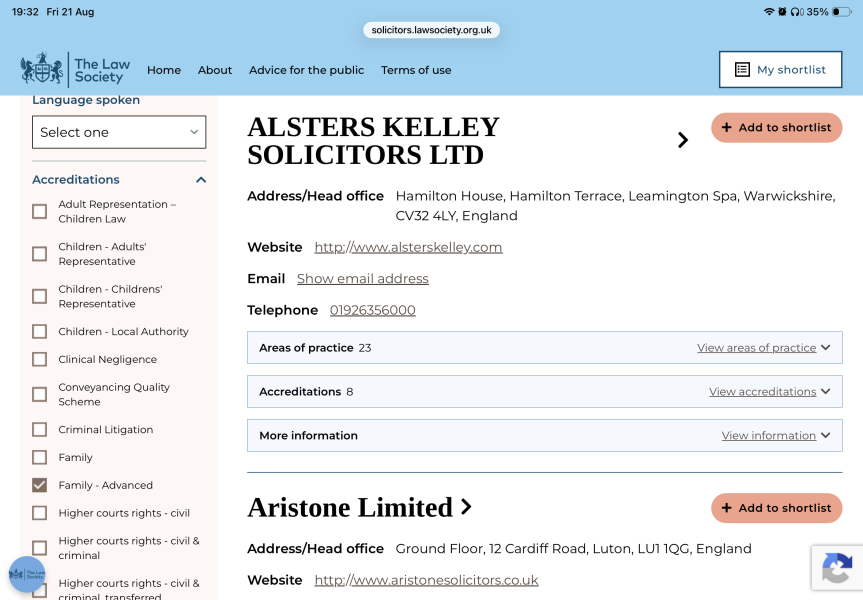
Task: Click View accreditations link
Action: (762, 391)
